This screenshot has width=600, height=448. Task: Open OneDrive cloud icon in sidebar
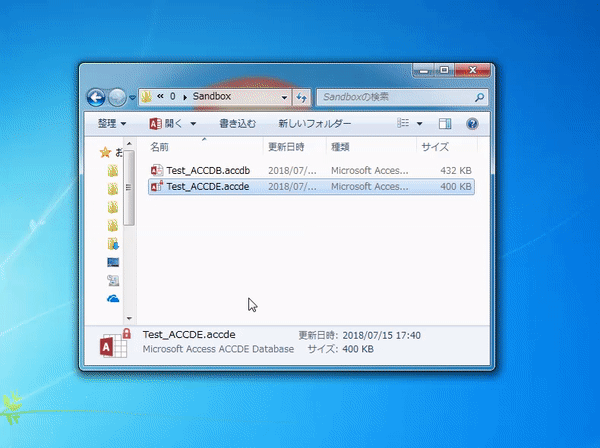tap(113, 298)
